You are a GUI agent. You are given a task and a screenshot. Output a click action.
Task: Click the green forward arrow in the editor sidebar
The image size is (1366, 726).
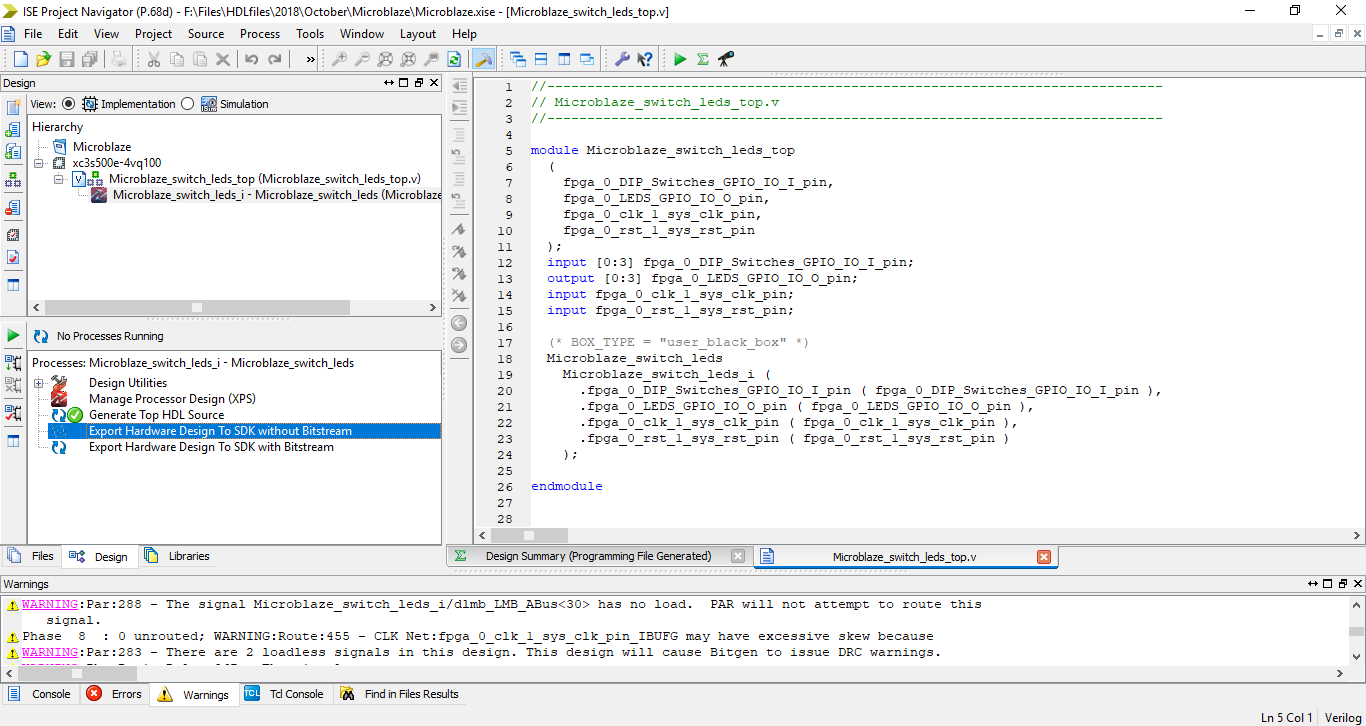click(459, 345)
